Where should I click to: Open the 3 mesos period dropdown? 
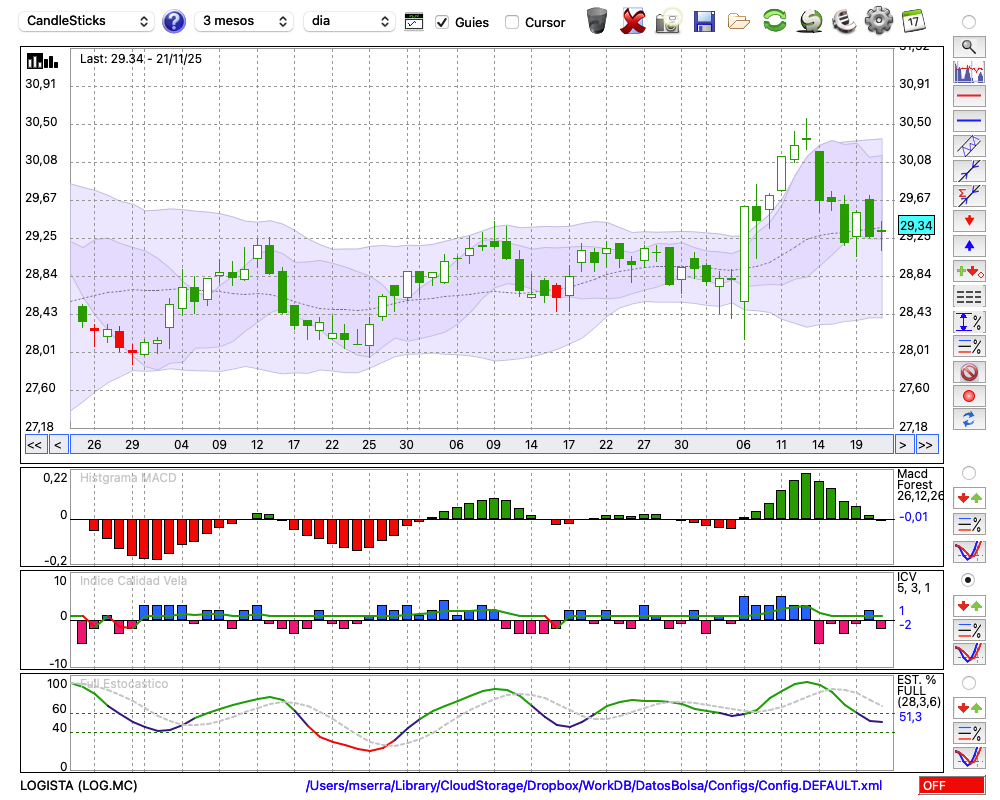point(244,21)
